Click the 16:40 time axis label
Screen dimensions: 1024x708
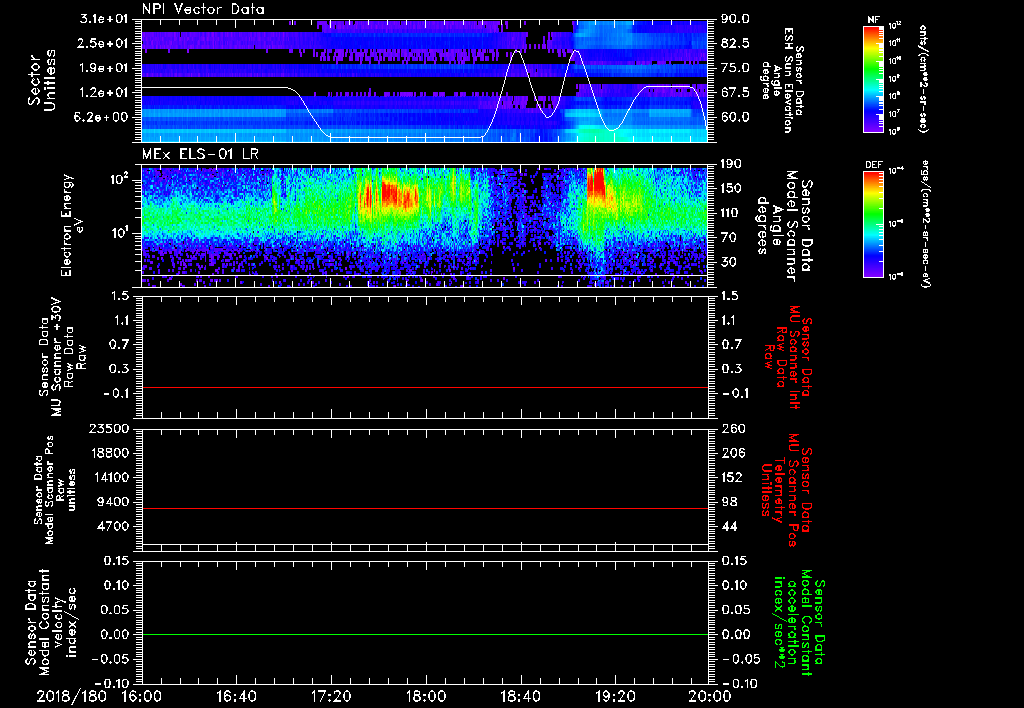pos(236,696)
